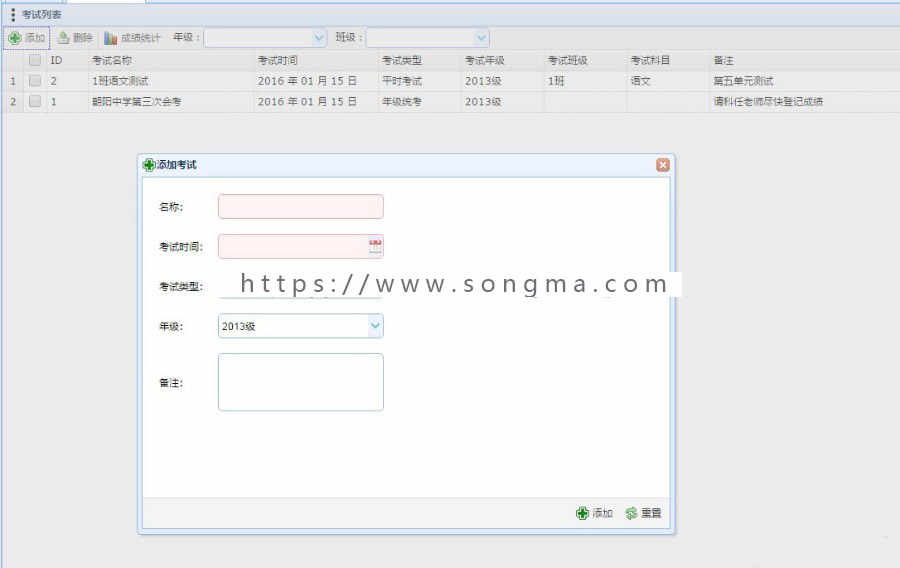Sort by the 考试时间 column header
This screenshot has height=568, width=900.
[x=278, y=60]
